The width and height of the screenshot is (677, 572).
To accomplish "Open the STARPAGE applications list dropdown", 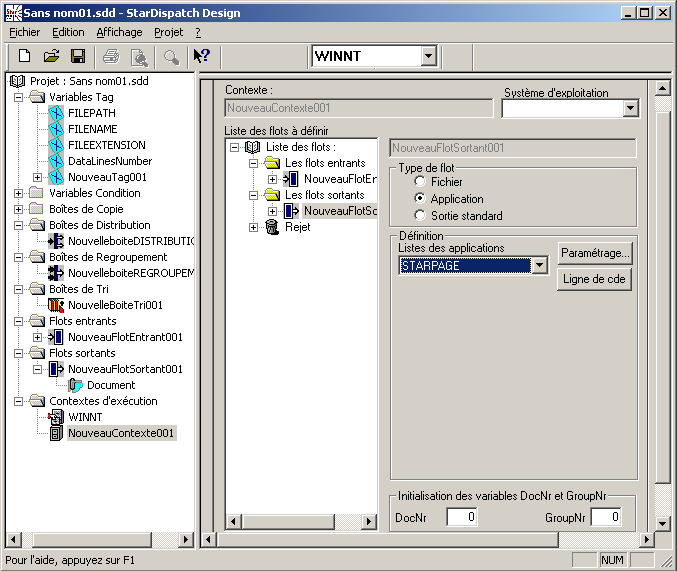I will pos(540,266).
